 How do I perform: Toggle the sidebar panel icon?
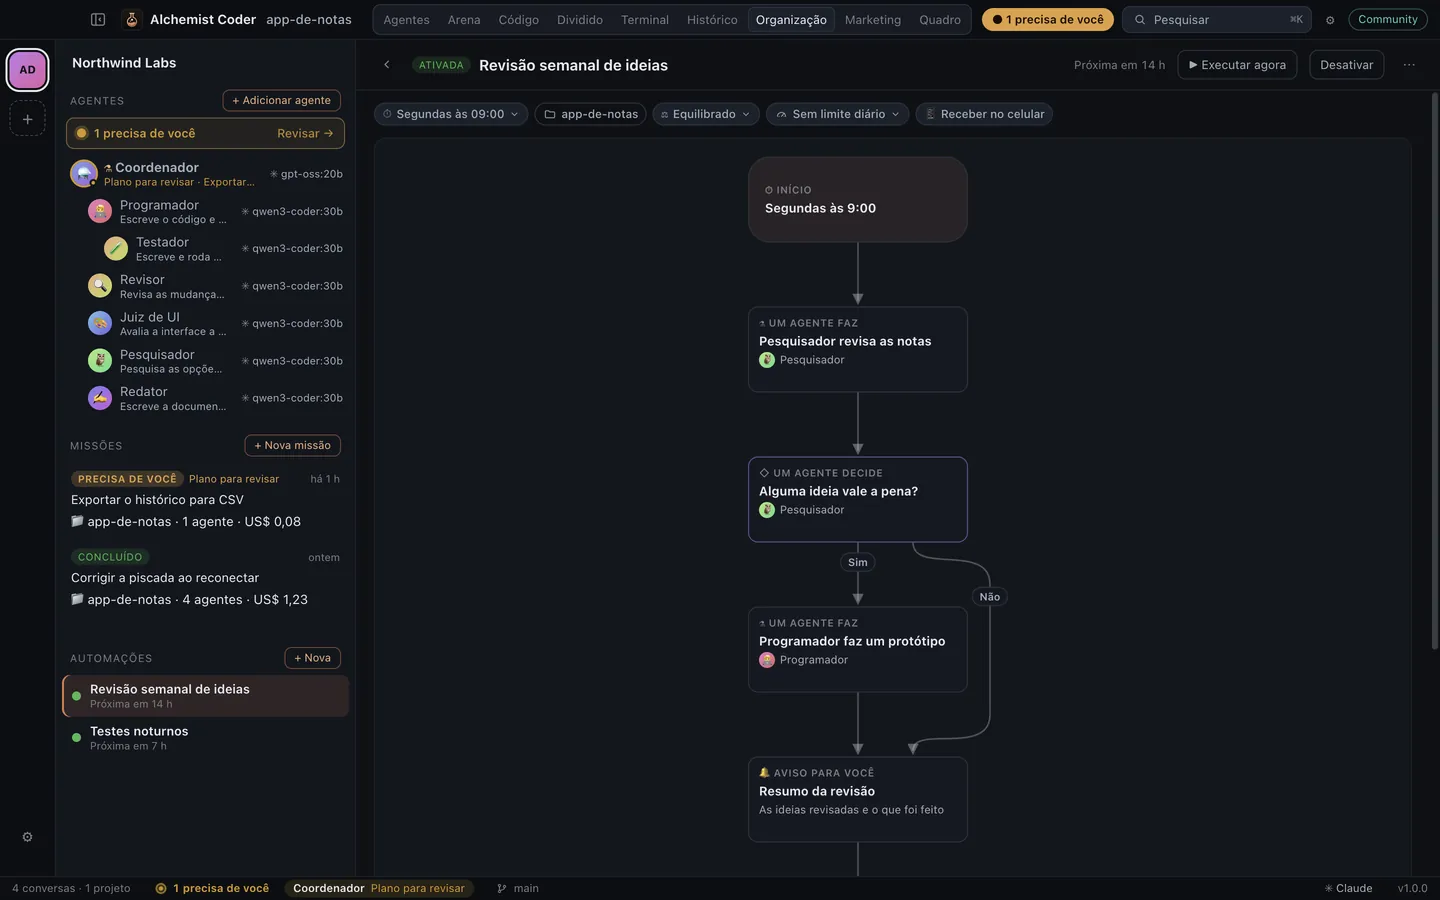click(98, 19)
